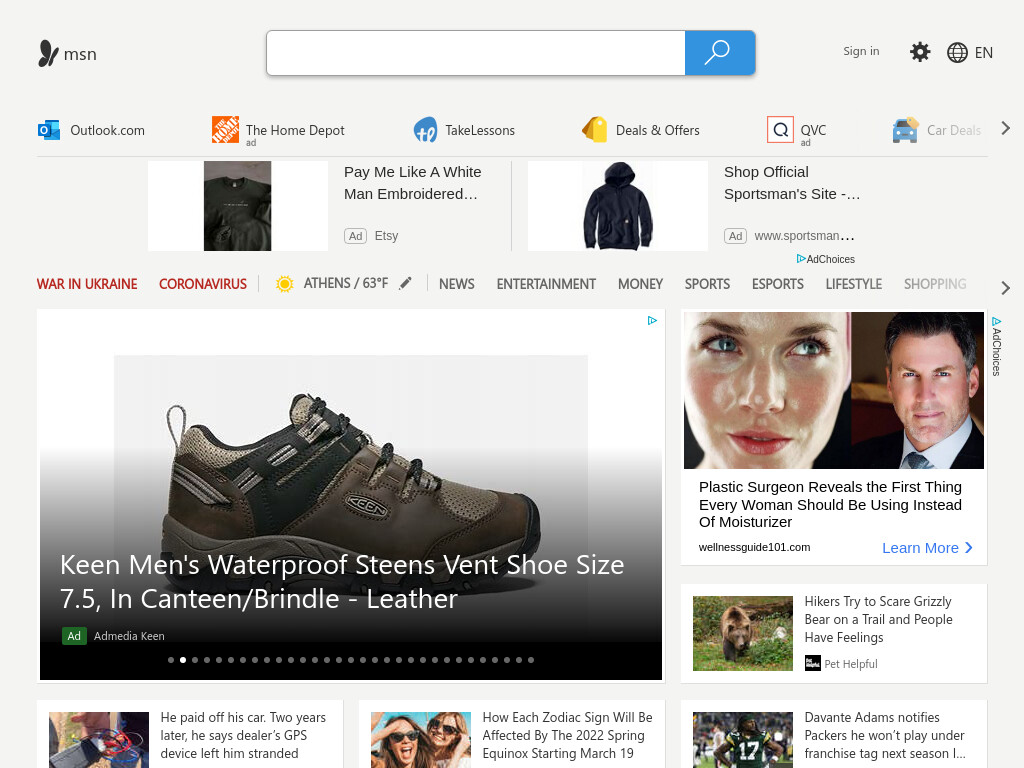Click the two women with sunglasses thumbnail

pyautogui.click(x=421, y=740)
